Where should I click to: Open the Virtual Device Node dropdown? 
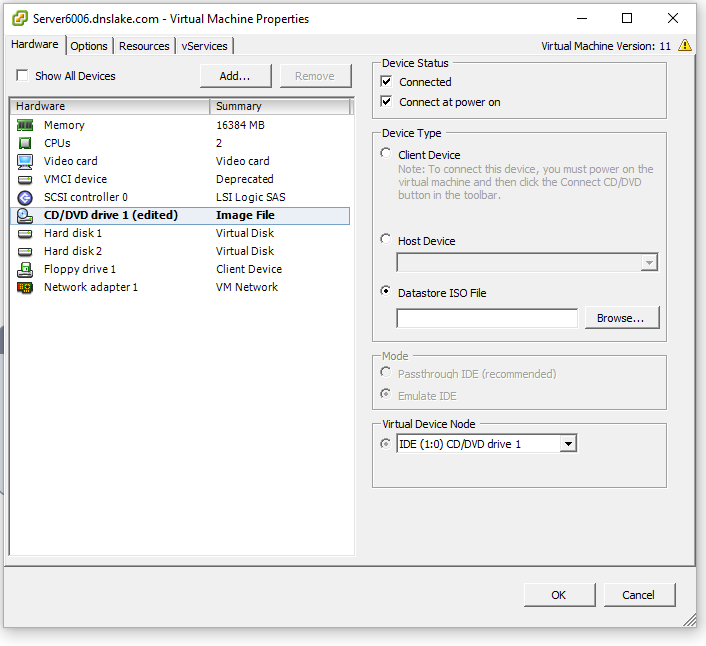click(x=568, y=444)
